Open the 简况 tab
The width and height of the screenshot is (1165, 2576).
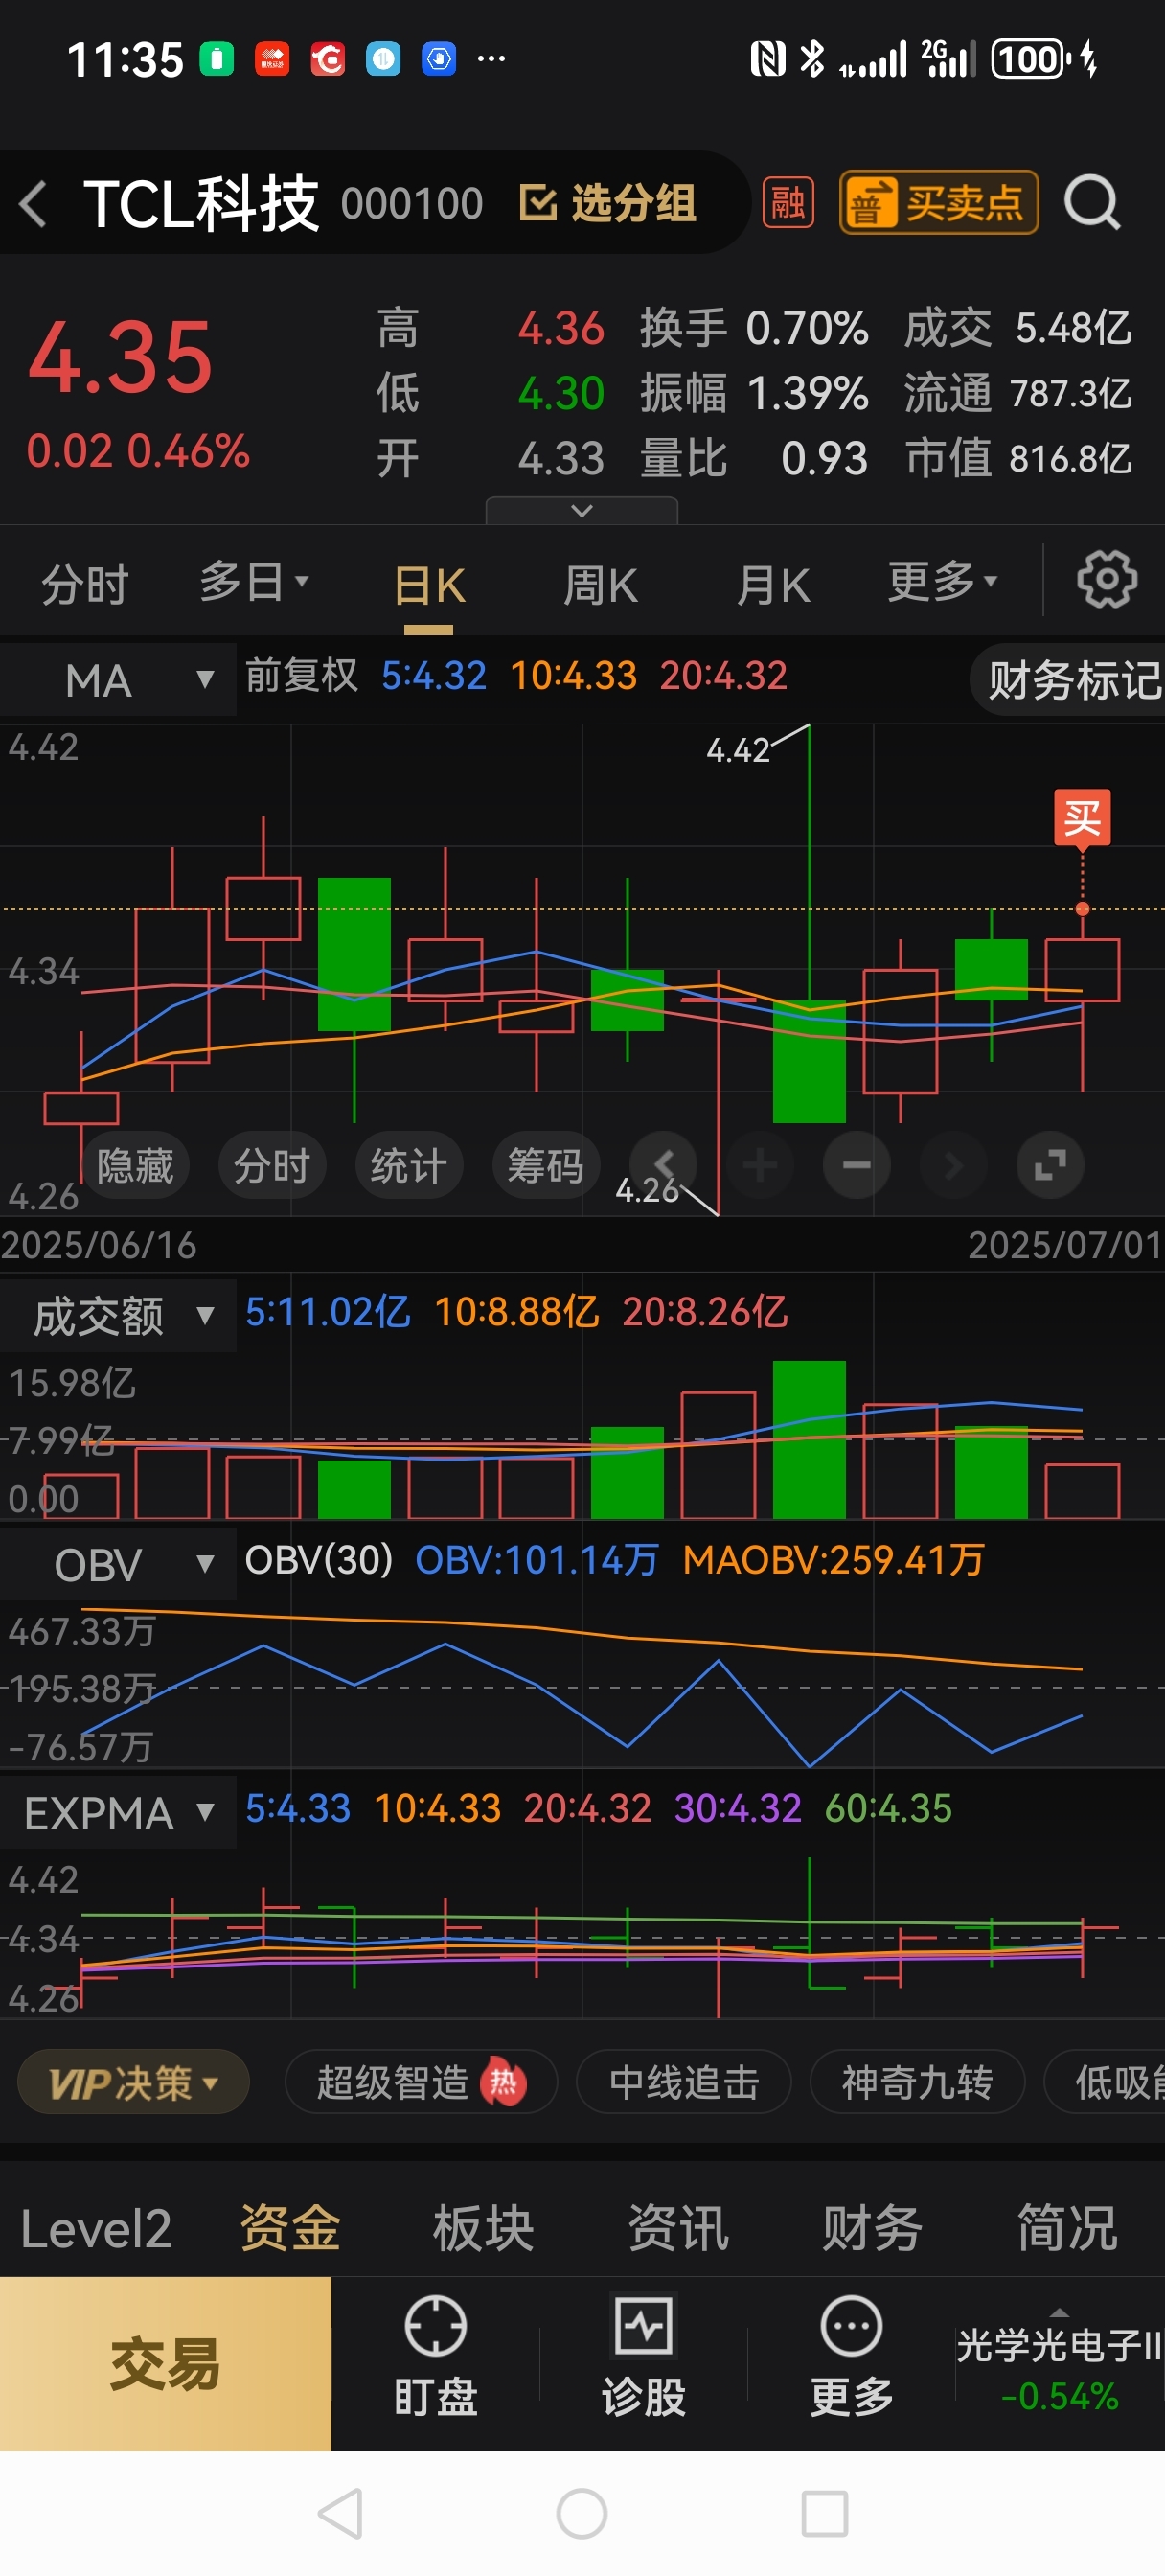click(1067, 2229)
